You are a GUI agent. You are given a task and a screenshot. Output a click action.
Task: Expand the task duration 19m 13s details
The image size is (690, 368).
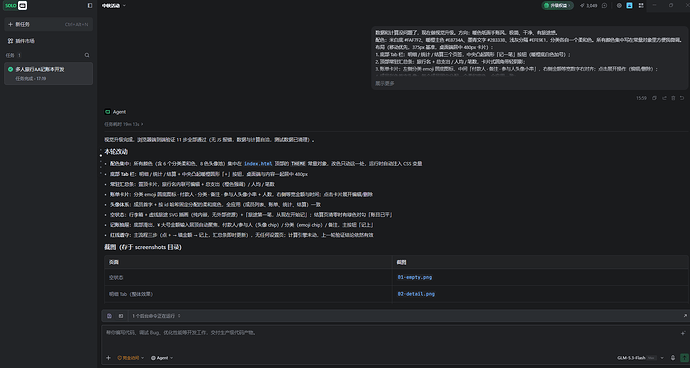point(124,124)
